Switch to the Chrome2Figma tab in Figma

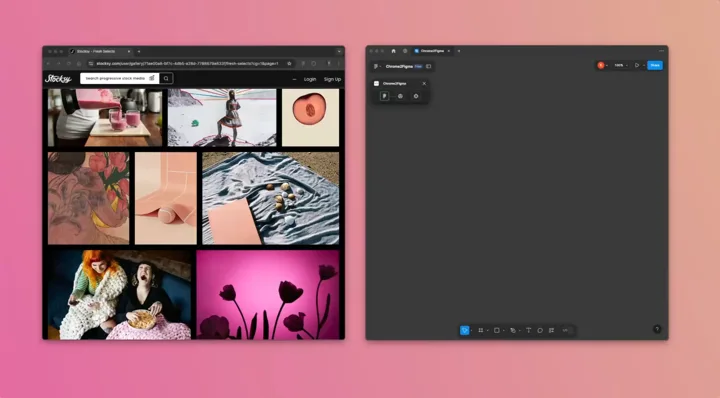(x=432, y=51)
